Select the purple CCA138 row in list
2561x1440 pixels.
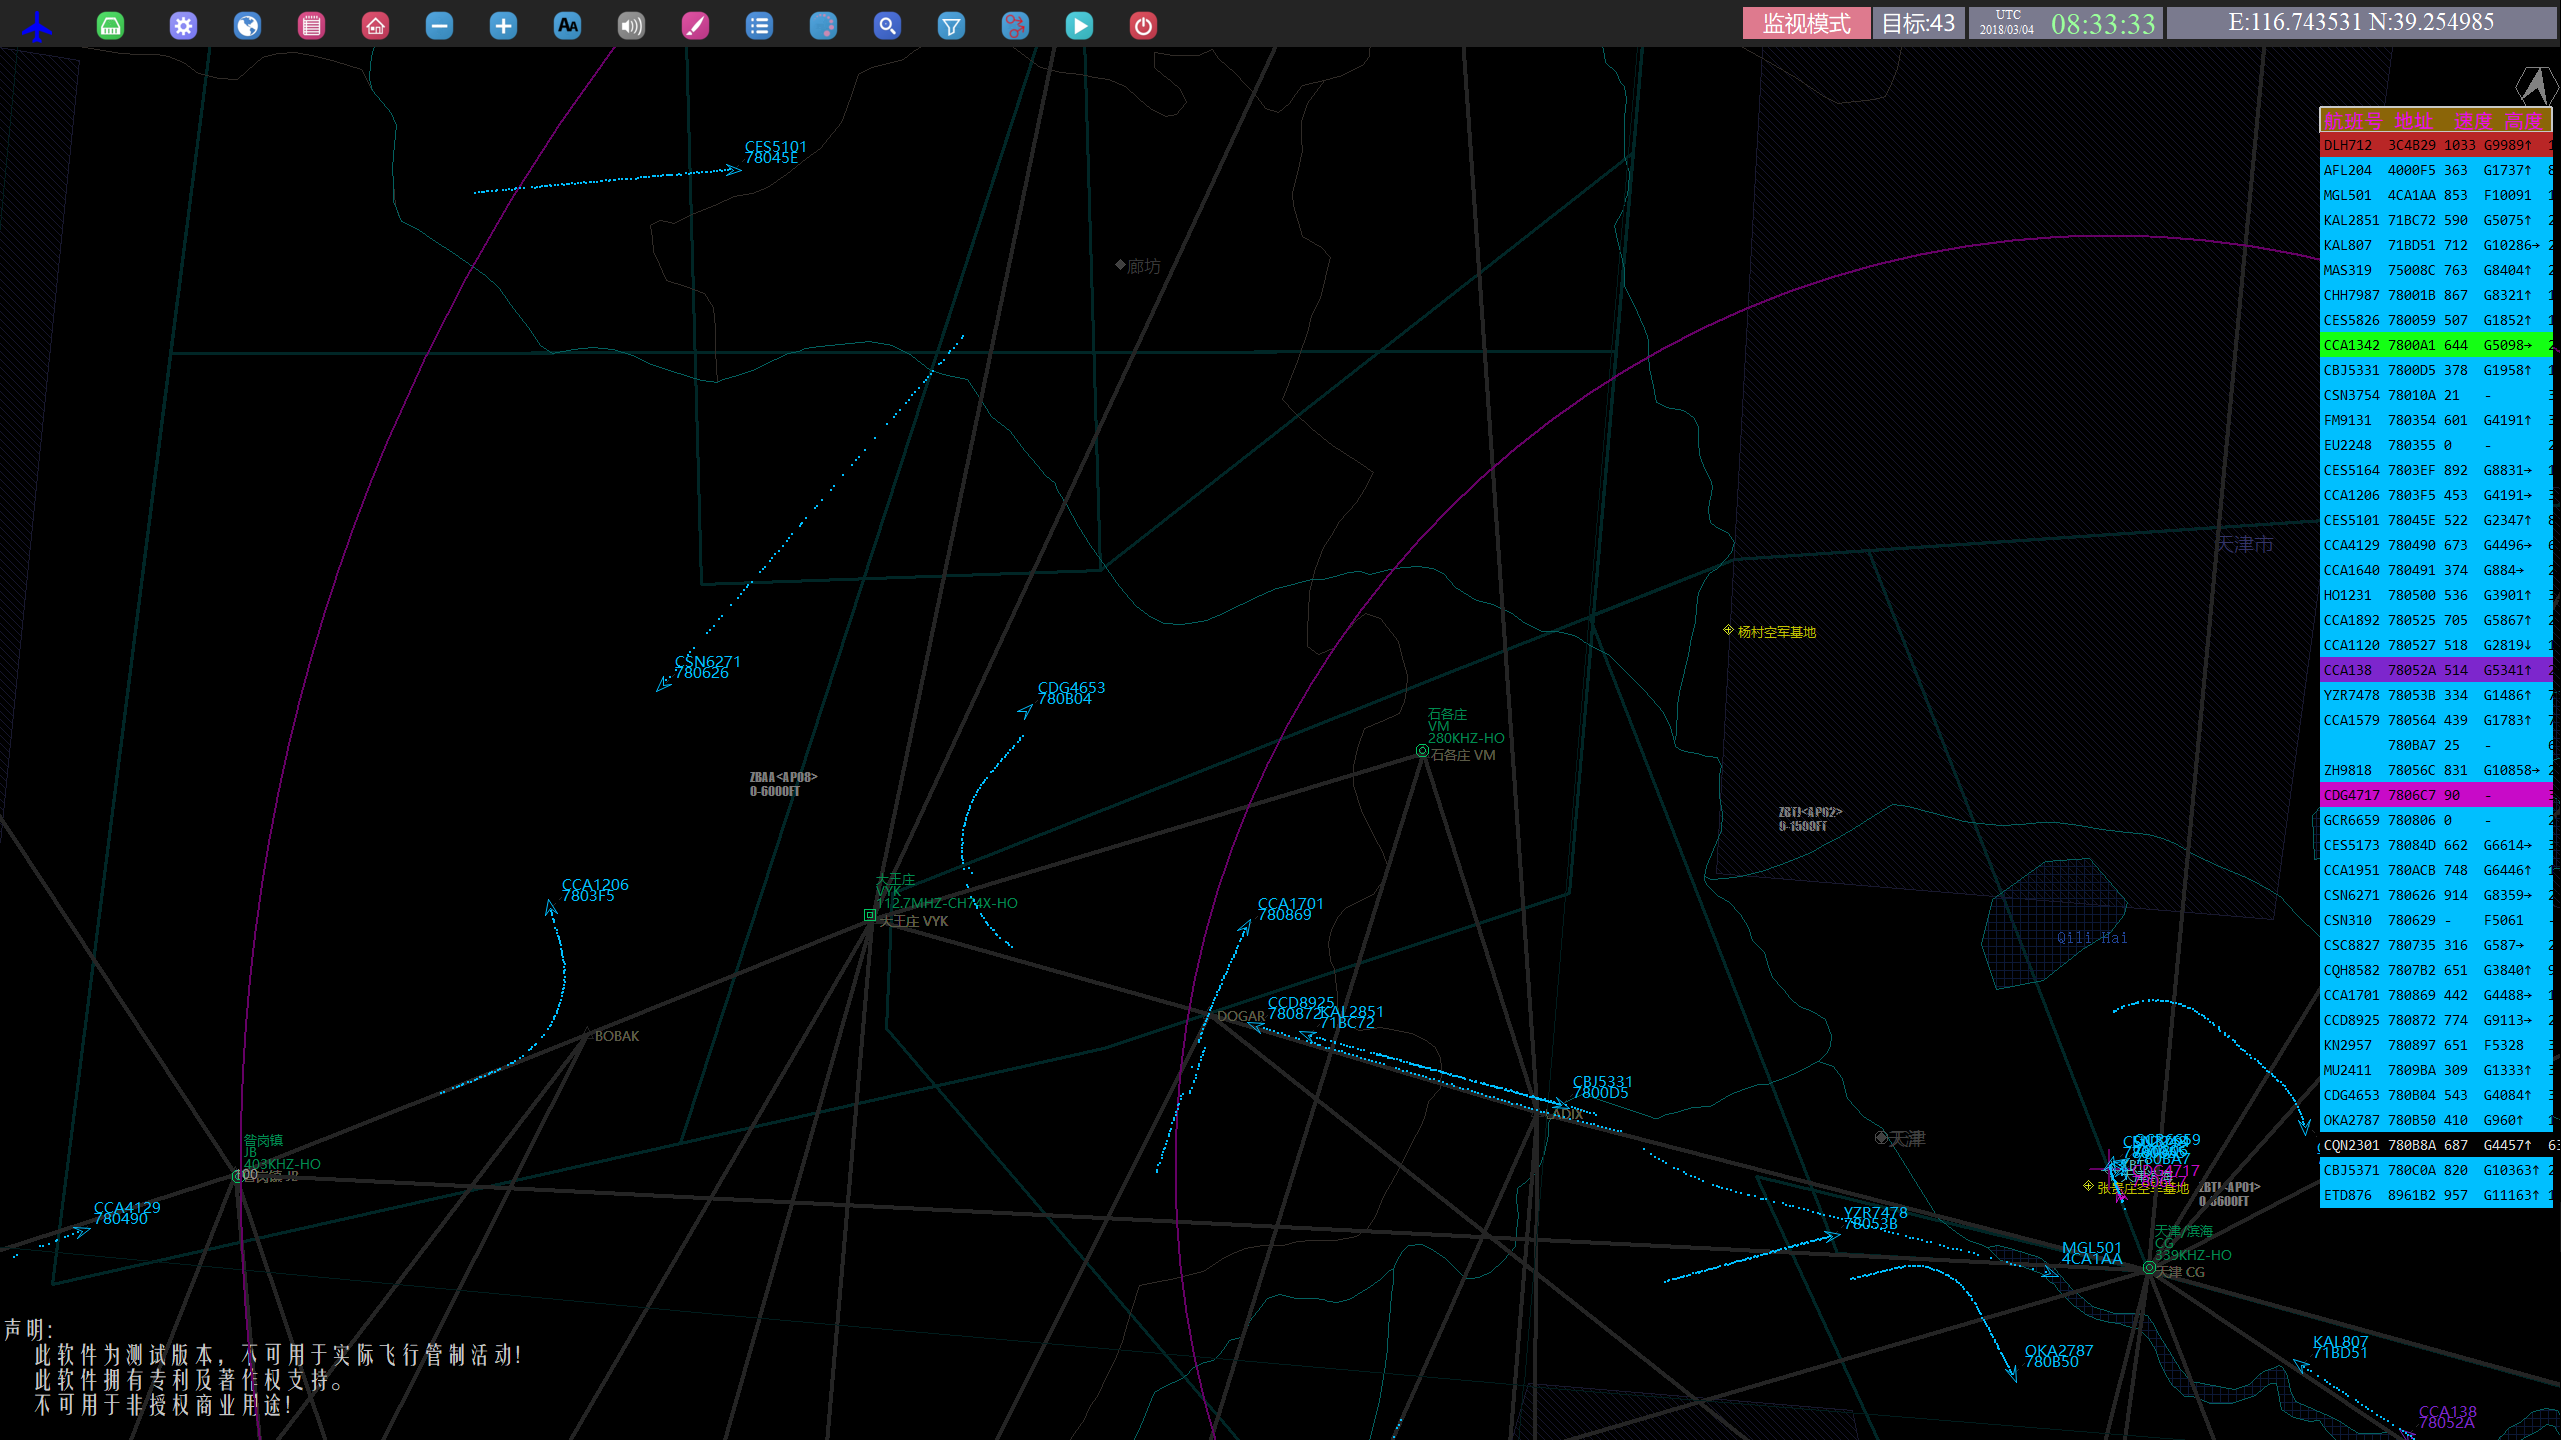(x=2436, y=670)
